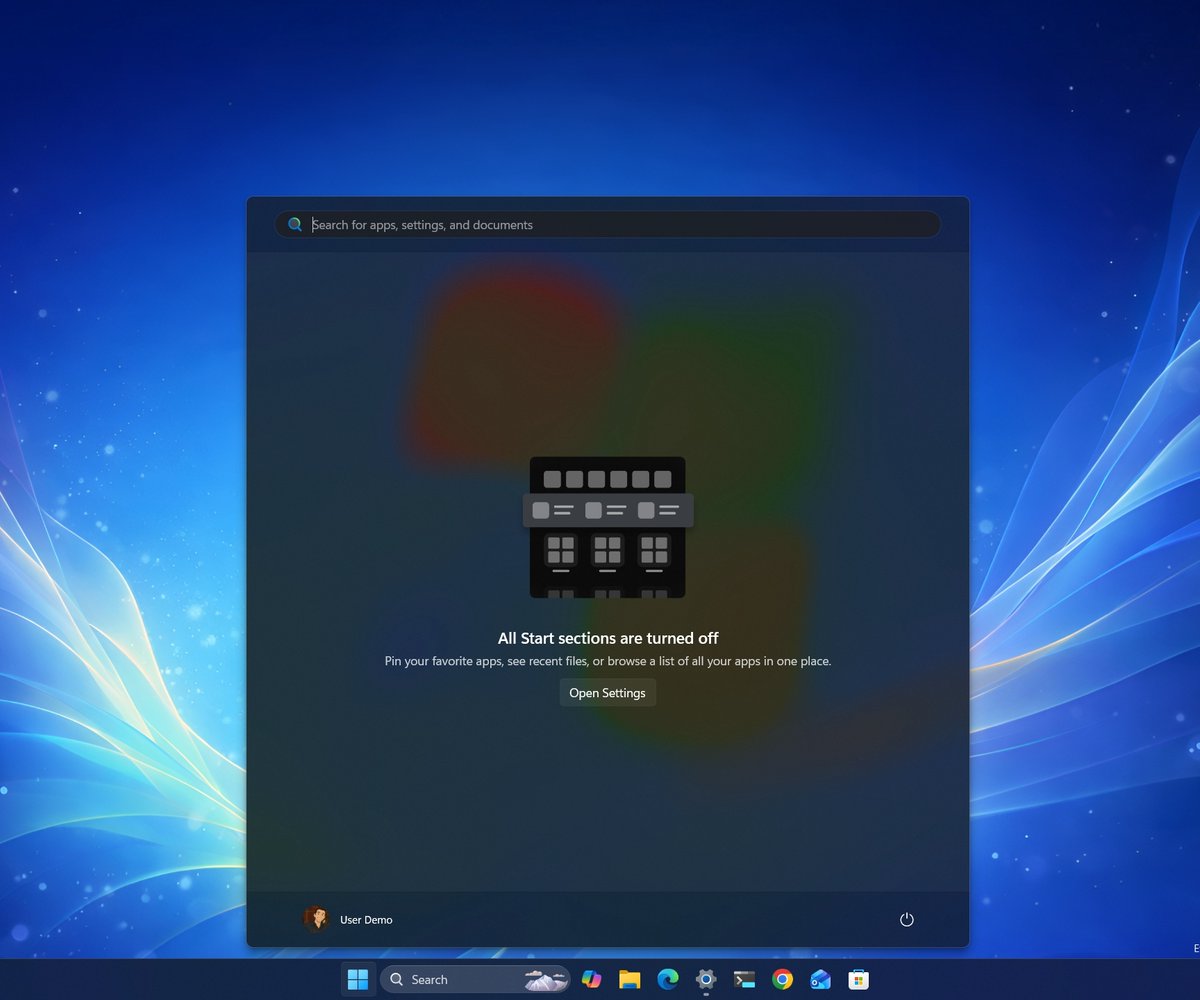Open Terminal from the taskbar

pyautogui.click(x=744, y=979)
